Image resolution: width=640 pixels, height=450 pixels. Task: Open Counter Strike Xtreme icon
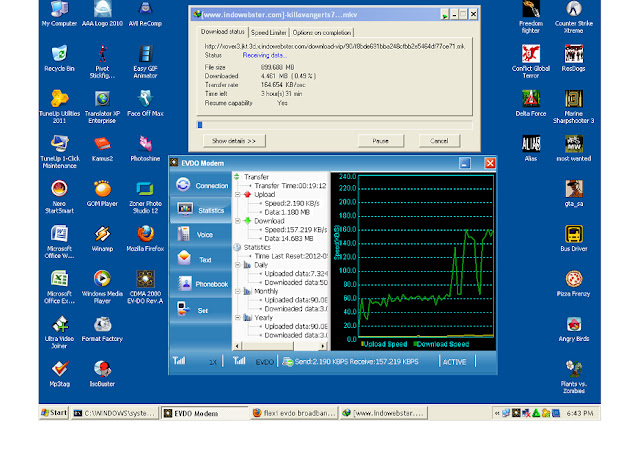(573, 17)
